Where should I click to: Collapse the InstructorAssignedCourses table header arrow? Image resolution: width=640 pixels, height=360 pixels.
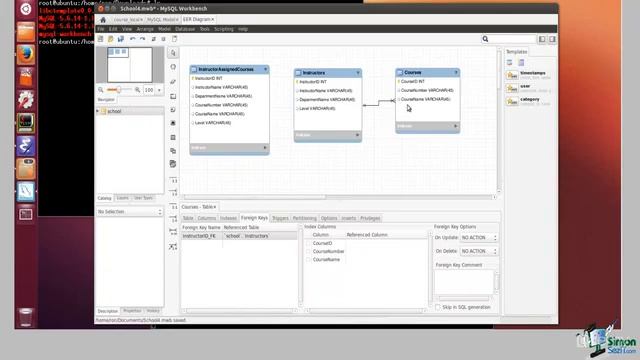[265, 69]
